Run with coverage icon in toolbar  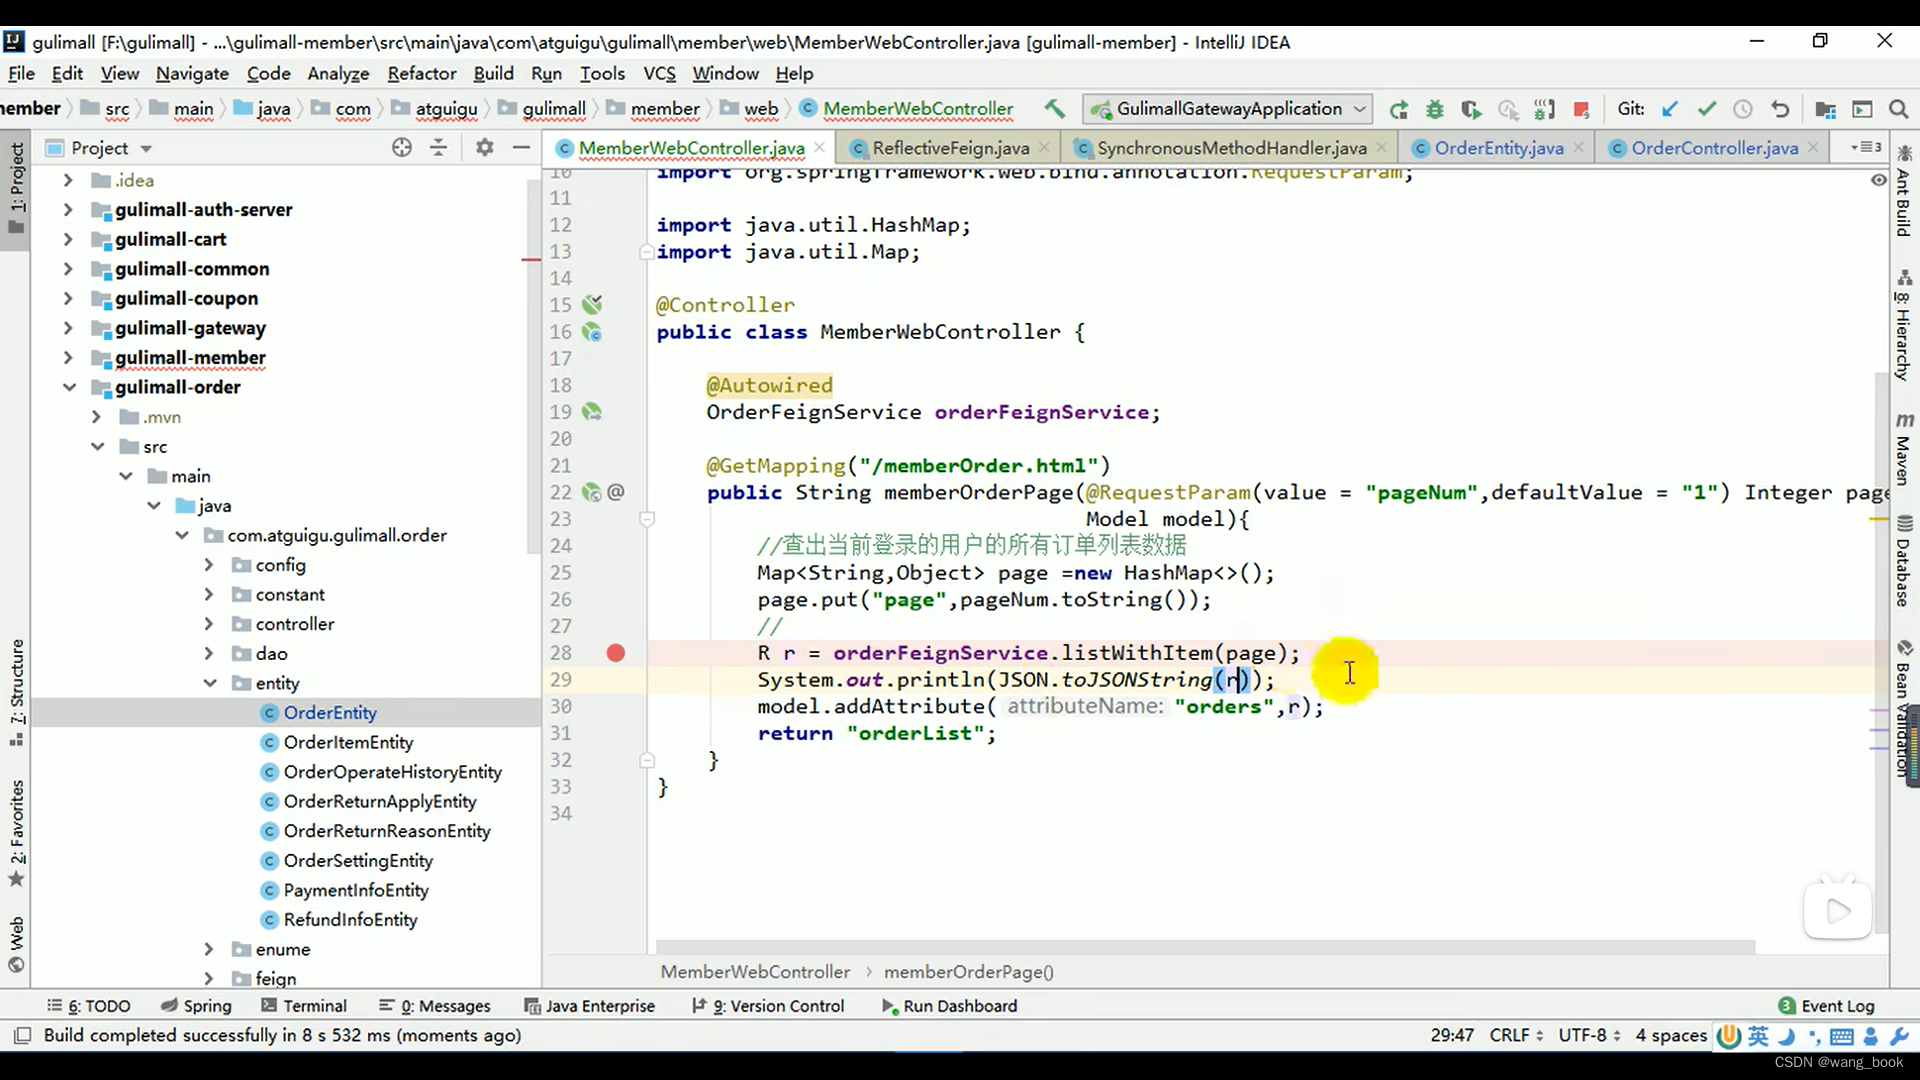tap(1471, 109)
